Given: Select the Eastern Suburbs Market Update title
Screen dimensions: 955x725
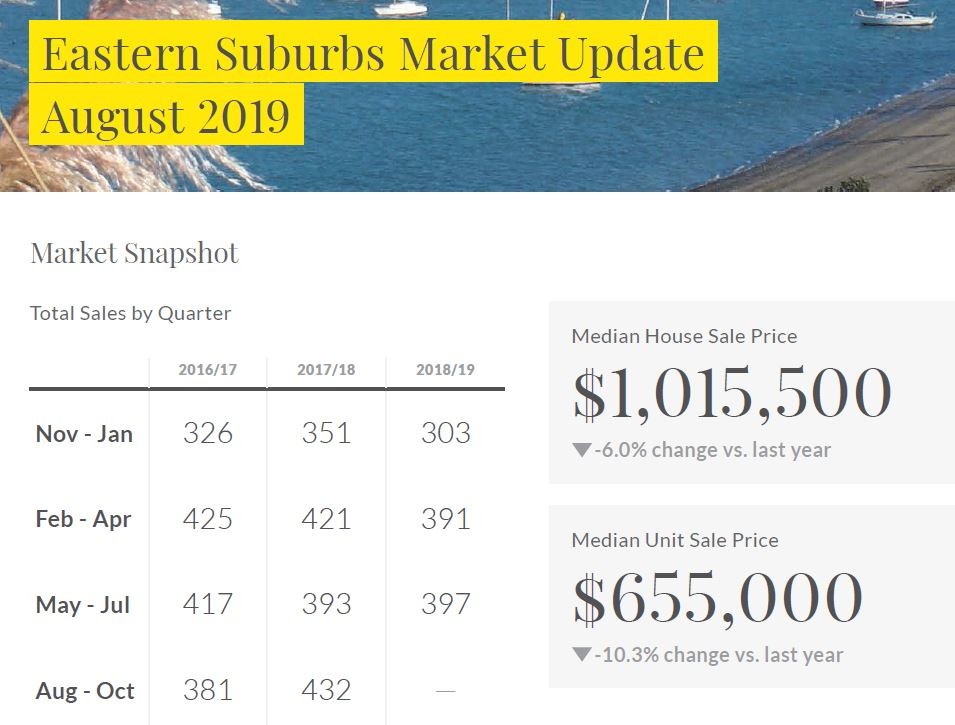Looking at the screenshot, I should [x=373, y=53].
